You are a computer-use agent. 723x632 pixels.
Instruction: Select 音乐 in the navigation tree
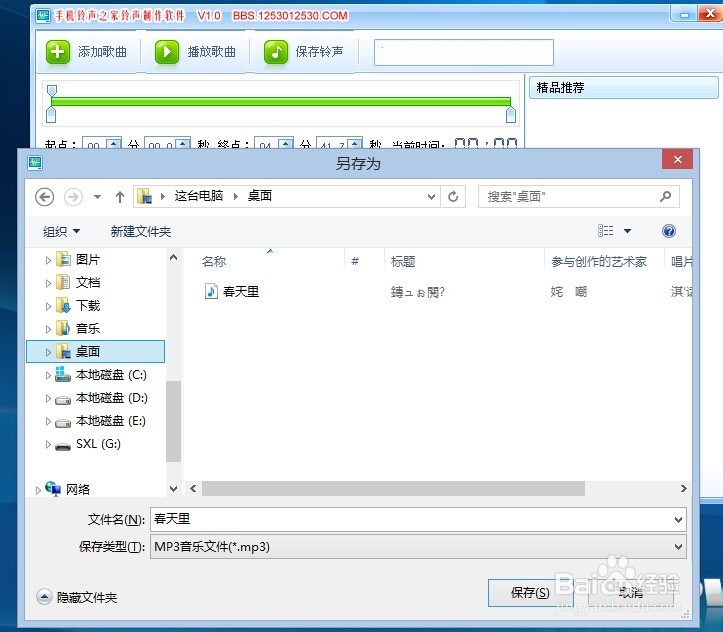click(88, 329)
